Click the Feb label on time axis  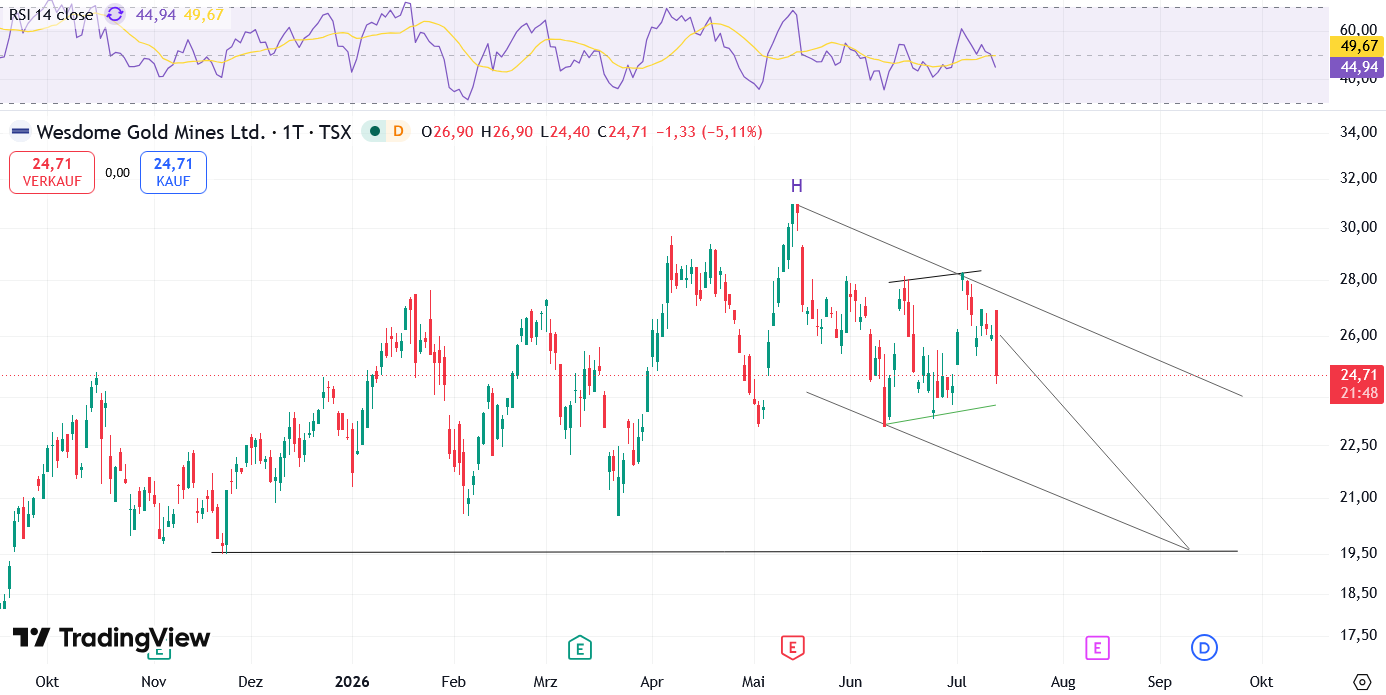coord(454,682)
